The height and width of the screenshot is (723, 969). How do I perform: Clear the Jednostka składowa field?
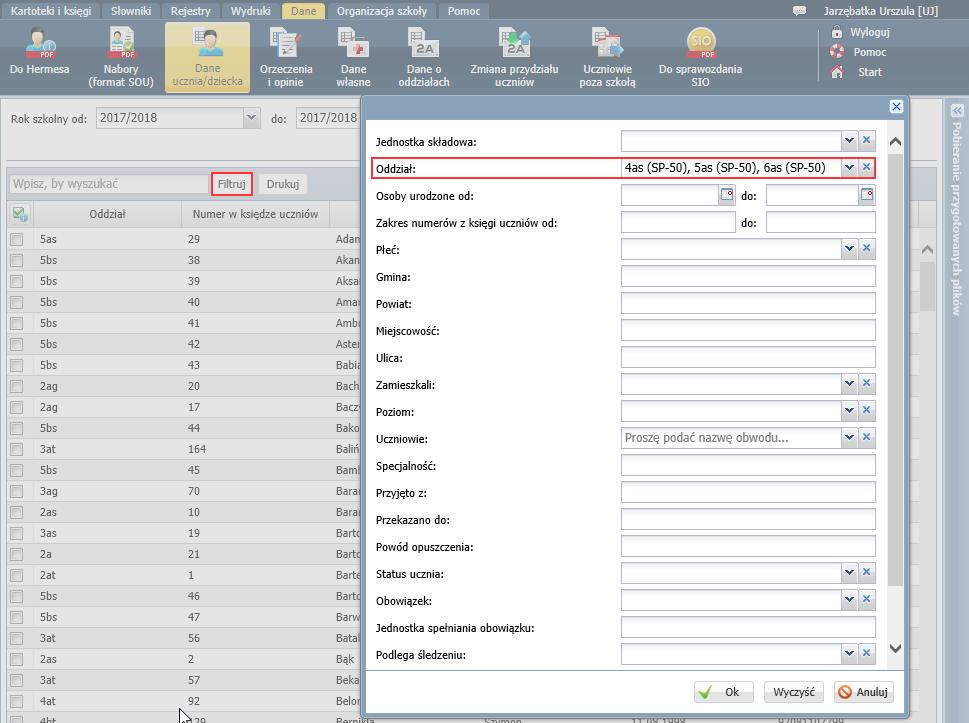click(866, 140)
